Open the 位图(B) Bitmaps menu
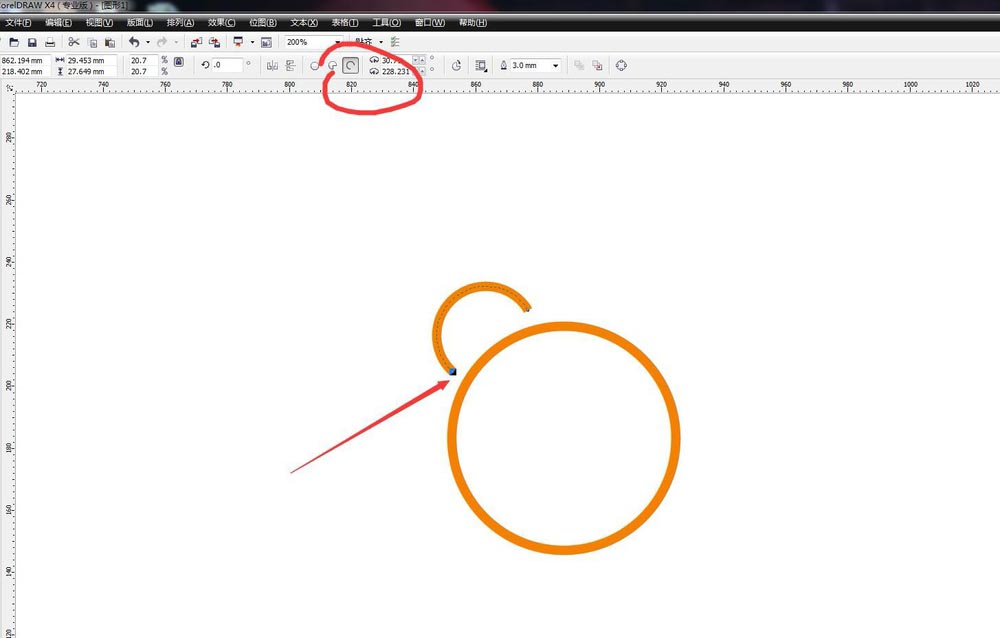The width and height of the screenshot is (1000, 638). (263, 22)
